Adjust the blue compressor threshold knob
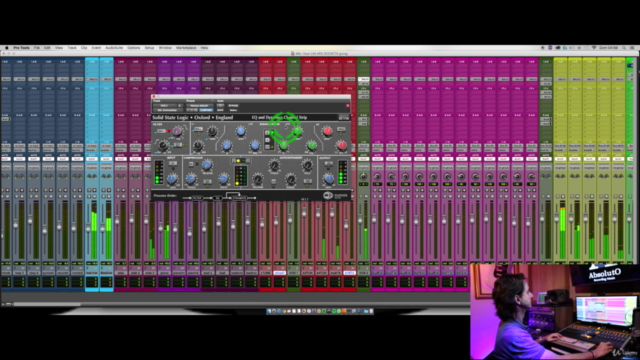 tap(191, 179)
